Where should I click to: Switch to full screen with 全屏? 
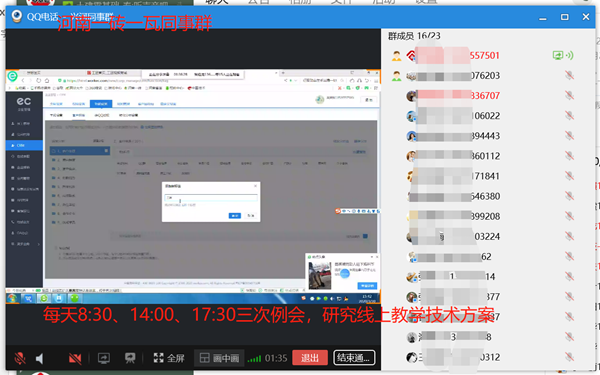point(169,358)
